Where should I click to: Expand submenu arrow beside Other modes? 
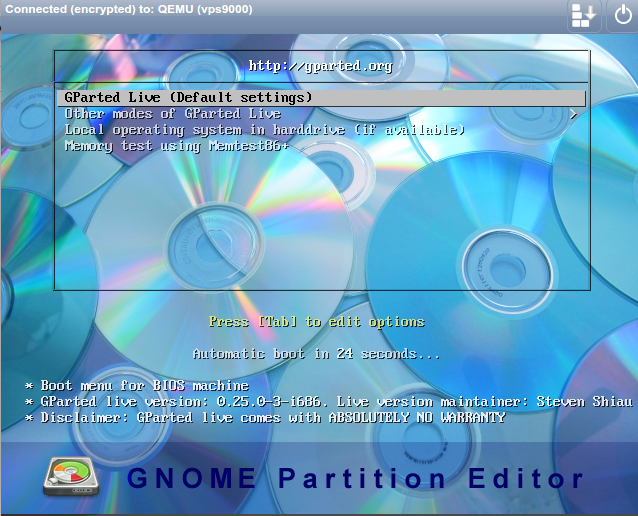[574, 114]
